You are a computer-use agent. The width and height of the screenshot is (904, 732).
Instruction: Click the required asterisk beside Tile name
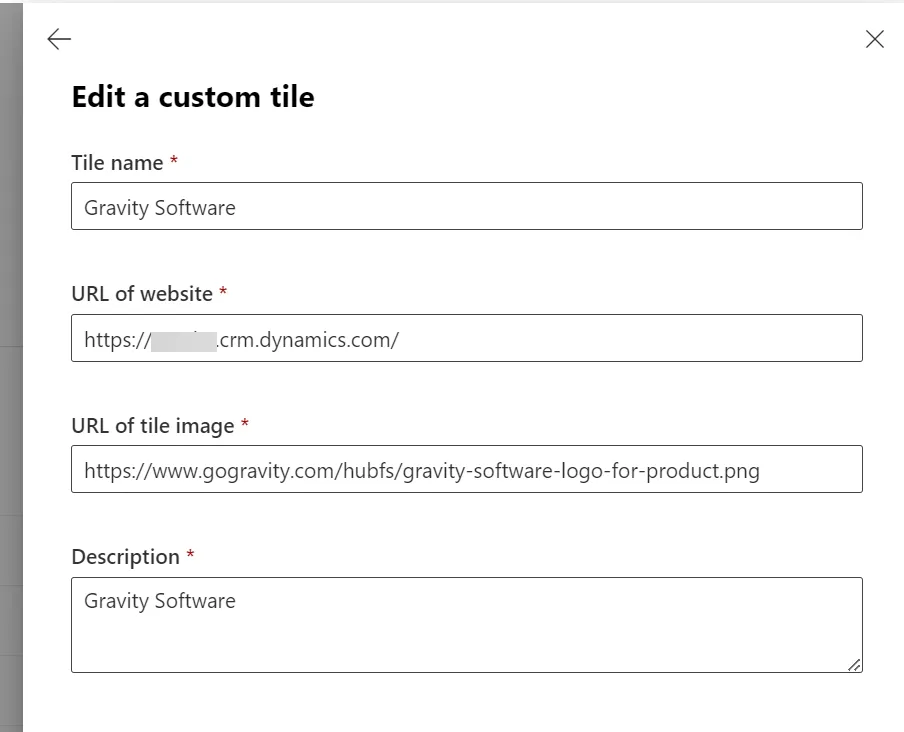pyautogui.click(x=174, y=160)
